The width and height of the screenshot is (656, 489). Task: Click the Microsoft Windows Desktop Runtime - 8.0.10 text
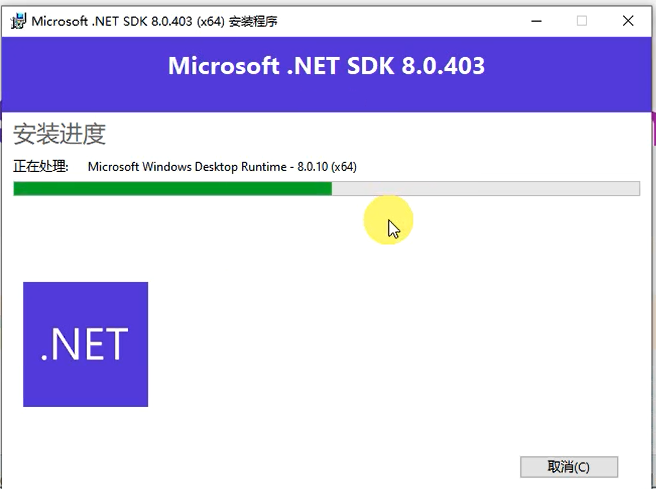[x=222, y=166]
